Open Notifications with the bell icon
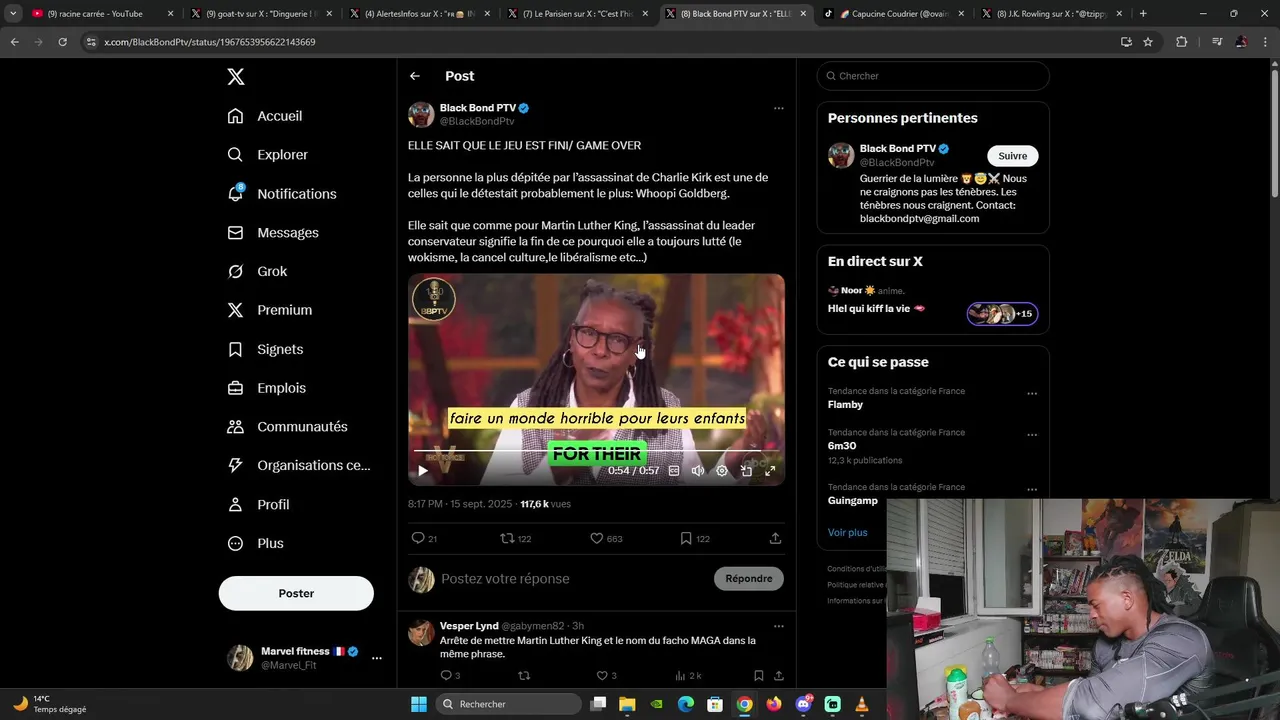The width and height of the screenshot is (1280, 720). pos(281,194)
